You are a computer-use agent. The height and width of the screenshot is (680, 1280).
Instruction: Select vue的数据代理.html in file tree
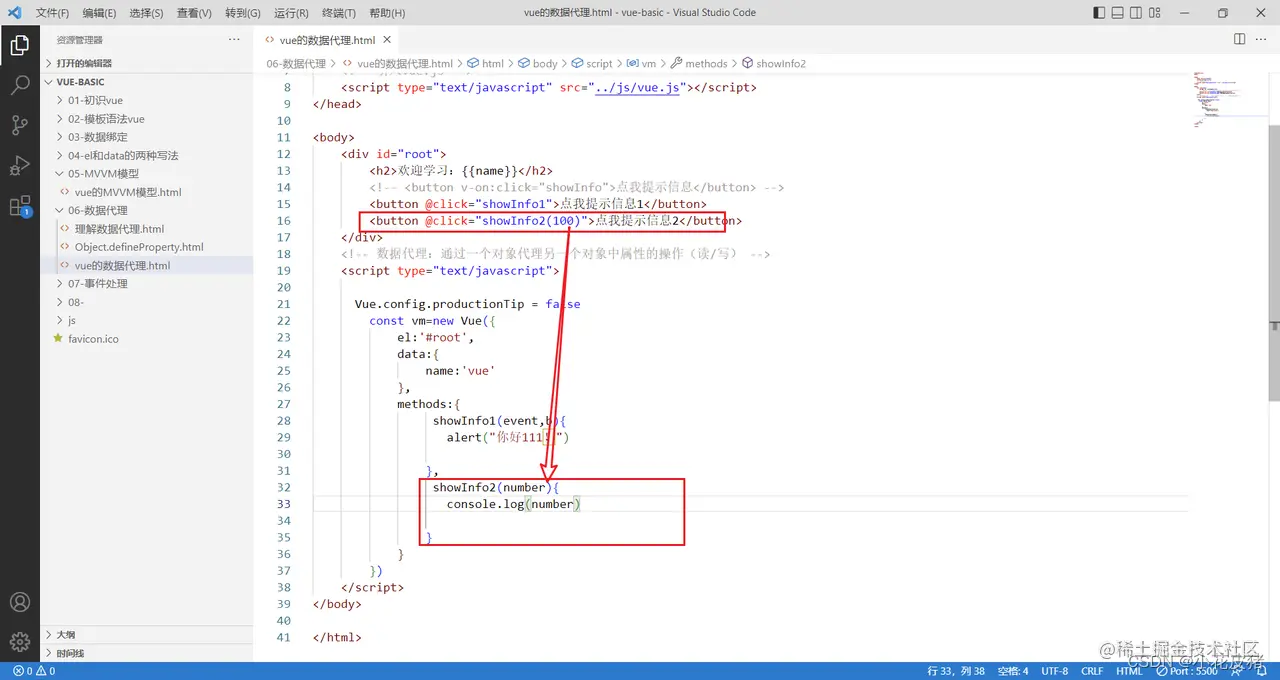[x=146, y=265]
